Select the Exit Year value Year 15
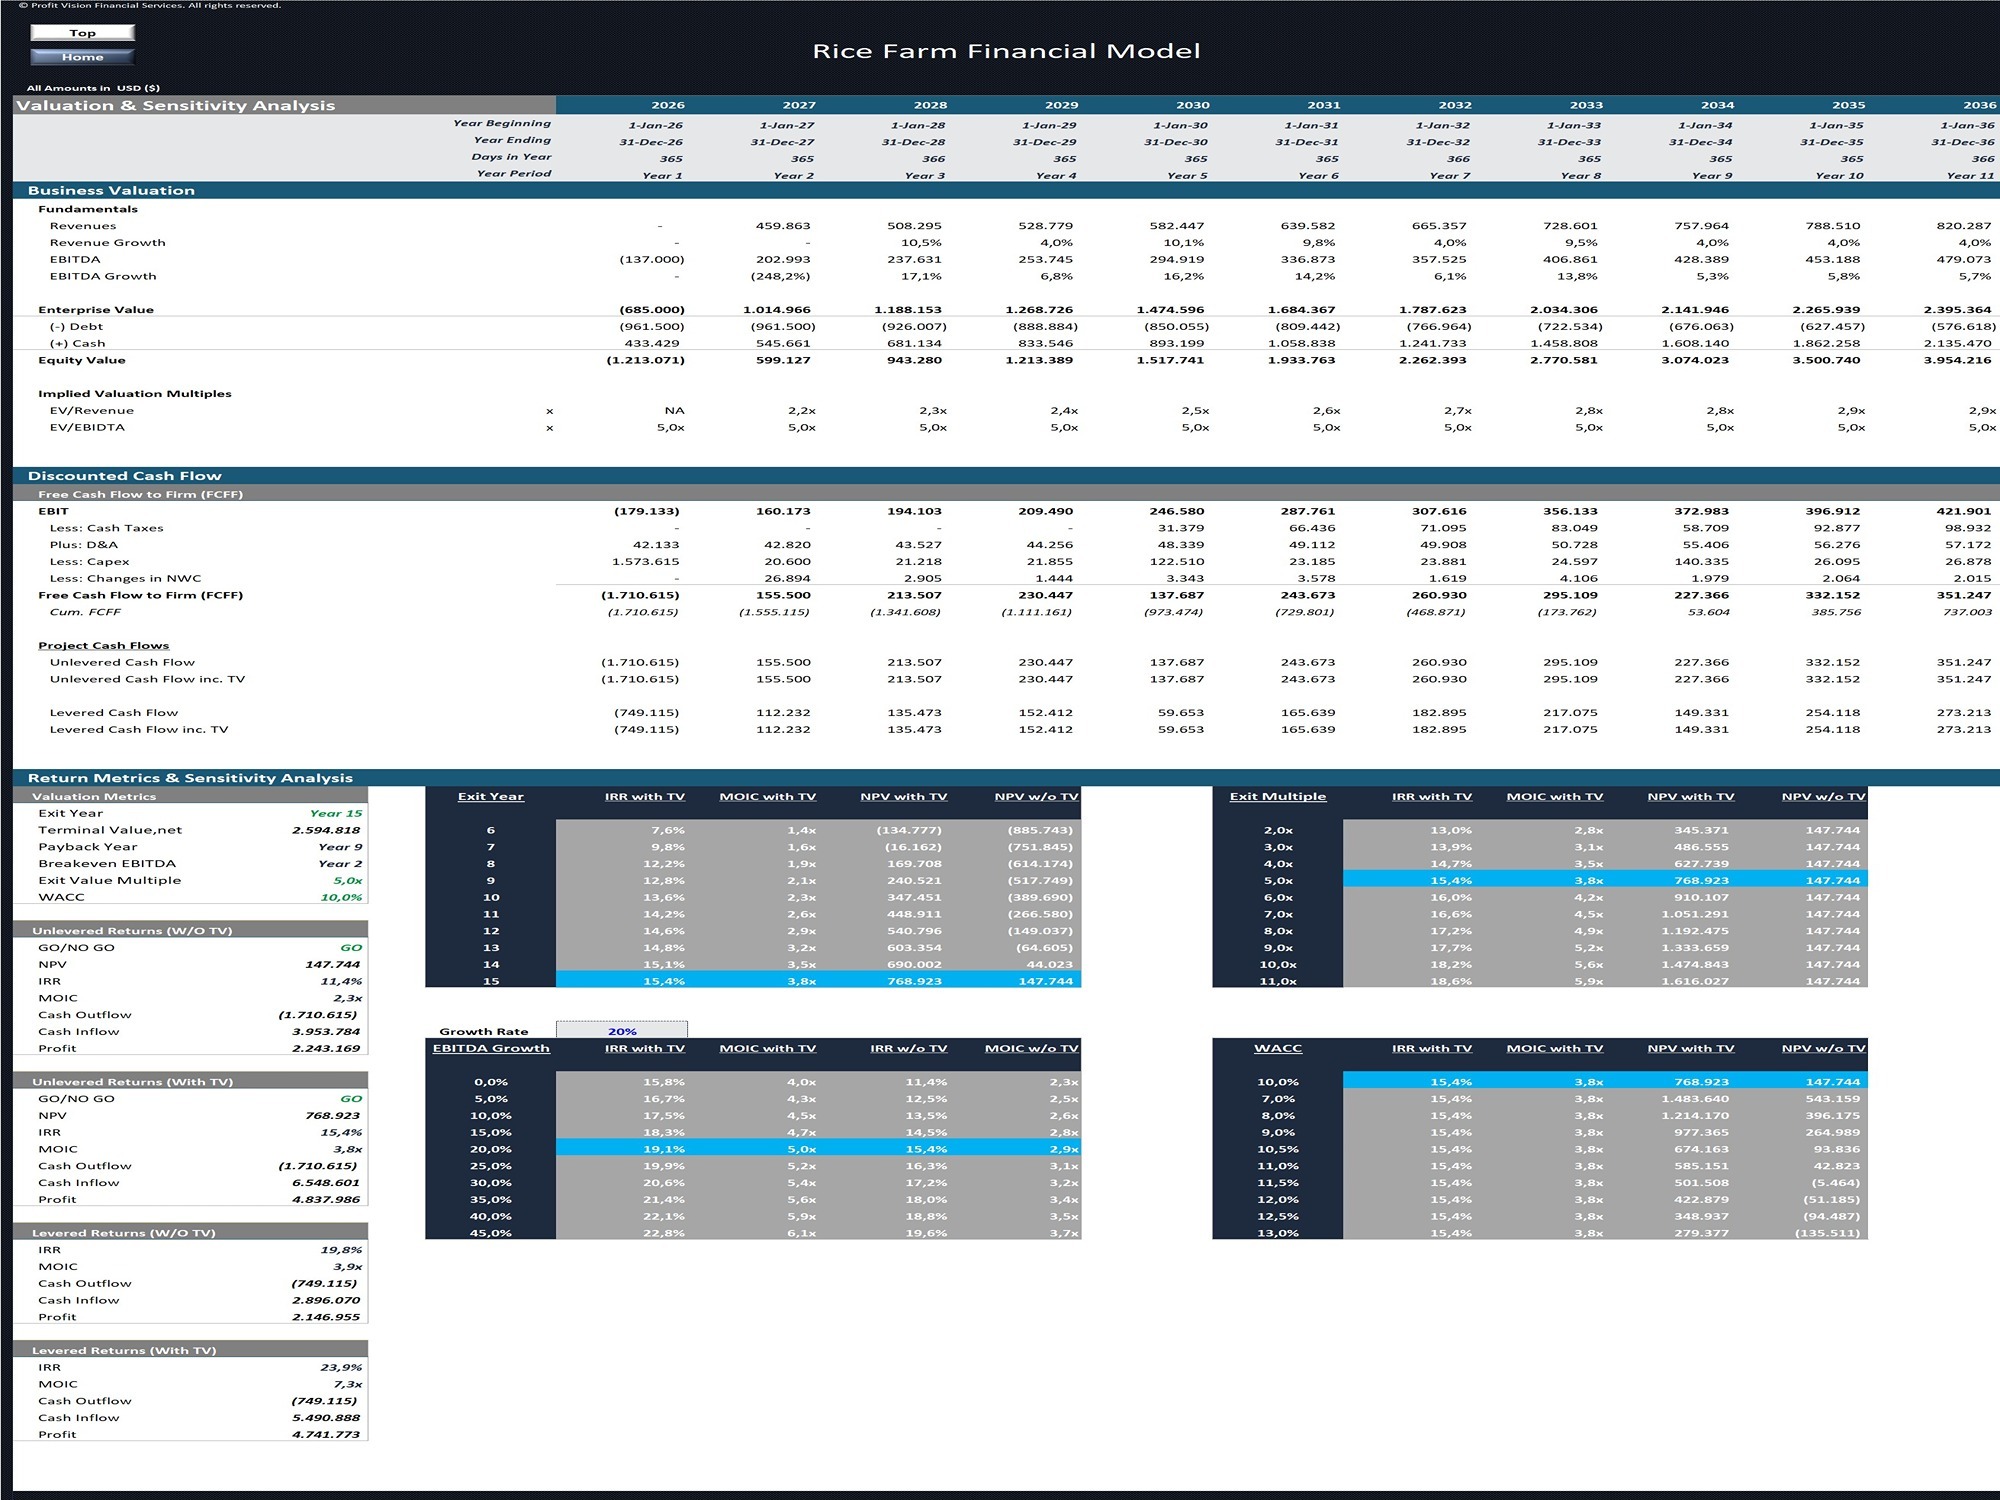The image size is (2000, 1500). 336,813
